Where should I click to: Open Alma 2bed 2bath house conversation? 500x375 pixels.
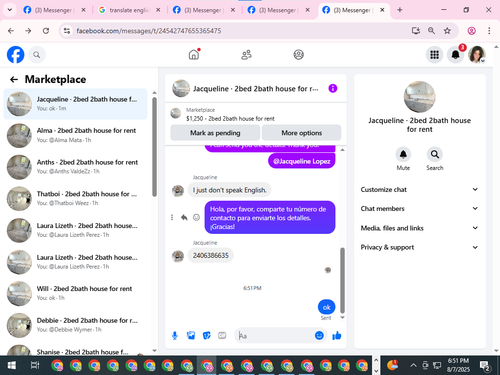coord(75,135)
